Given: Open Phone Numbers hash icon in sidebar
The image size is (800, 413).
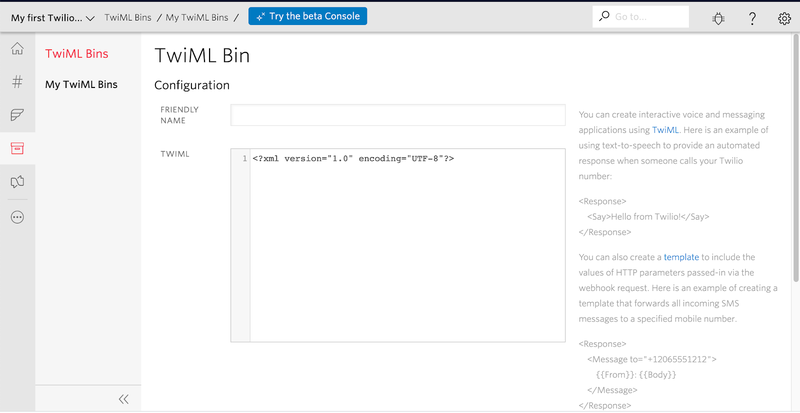Looking at the screenshot, I should tap(17, 82).
